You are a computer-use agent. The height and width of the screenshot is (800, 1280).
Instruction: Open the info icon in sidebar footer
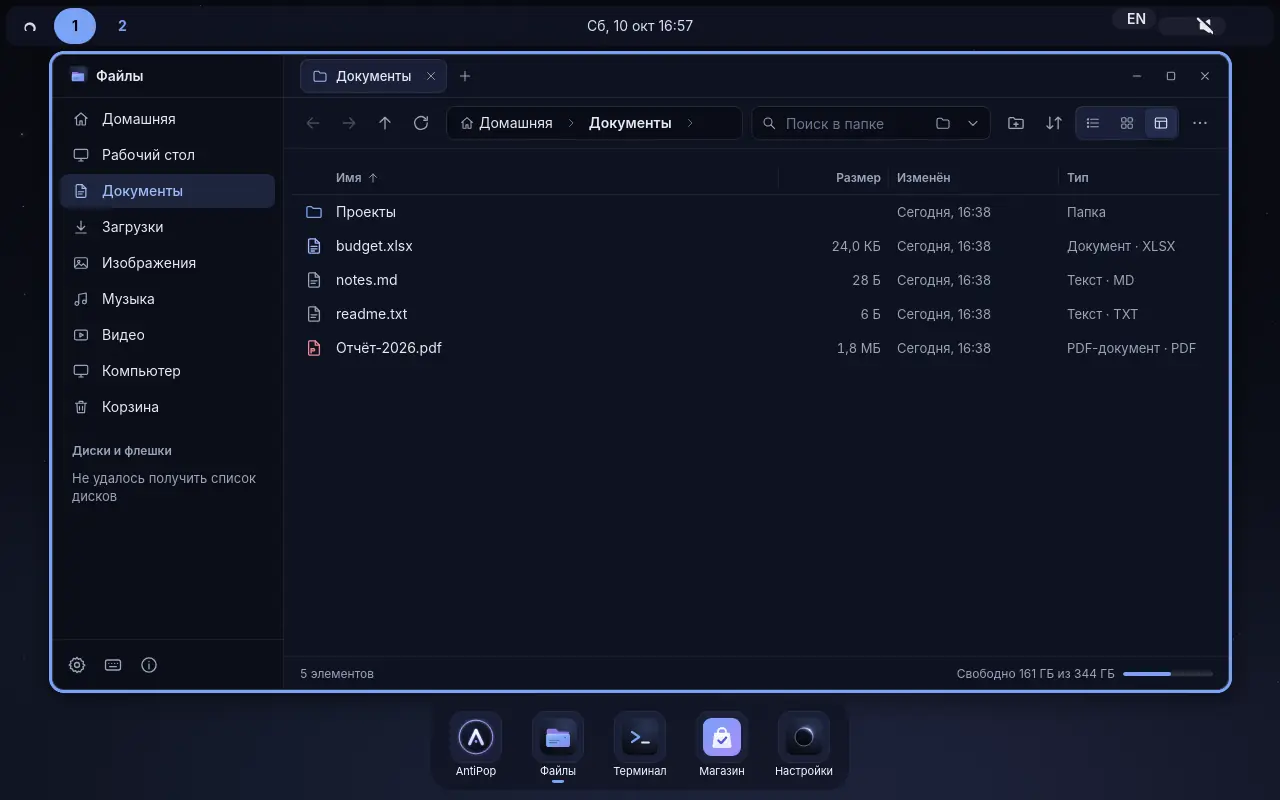(149, 665)
